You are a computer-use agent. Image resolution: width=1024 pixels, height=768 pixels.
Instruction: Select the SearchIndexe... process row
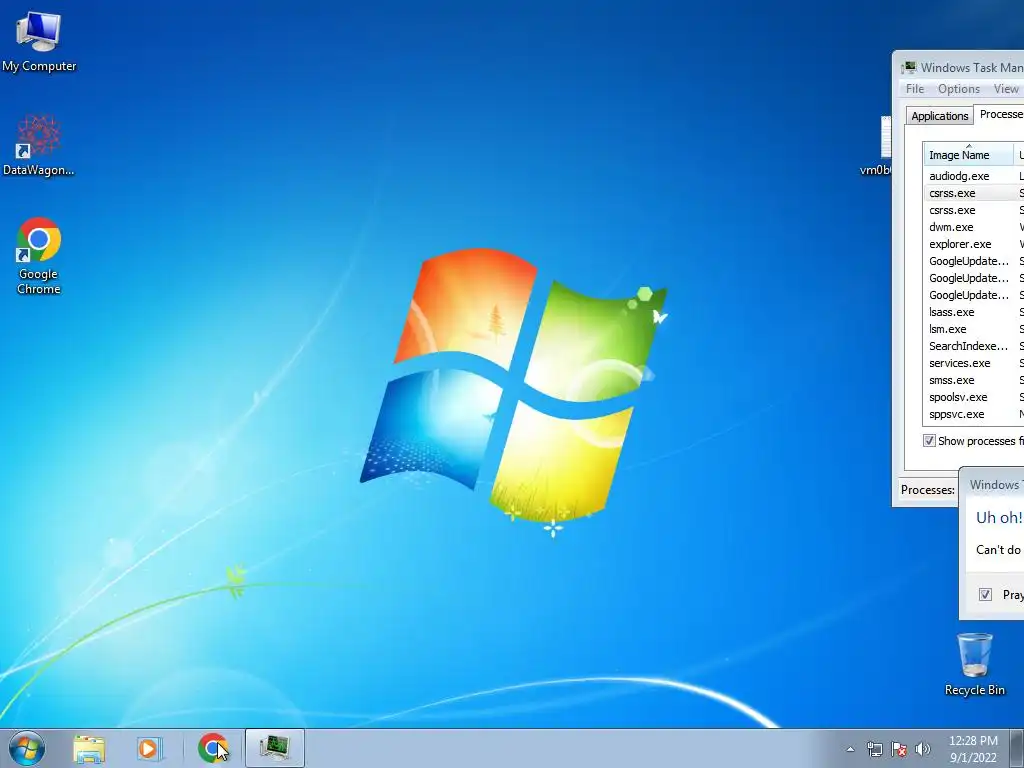(x=974, y=346)
